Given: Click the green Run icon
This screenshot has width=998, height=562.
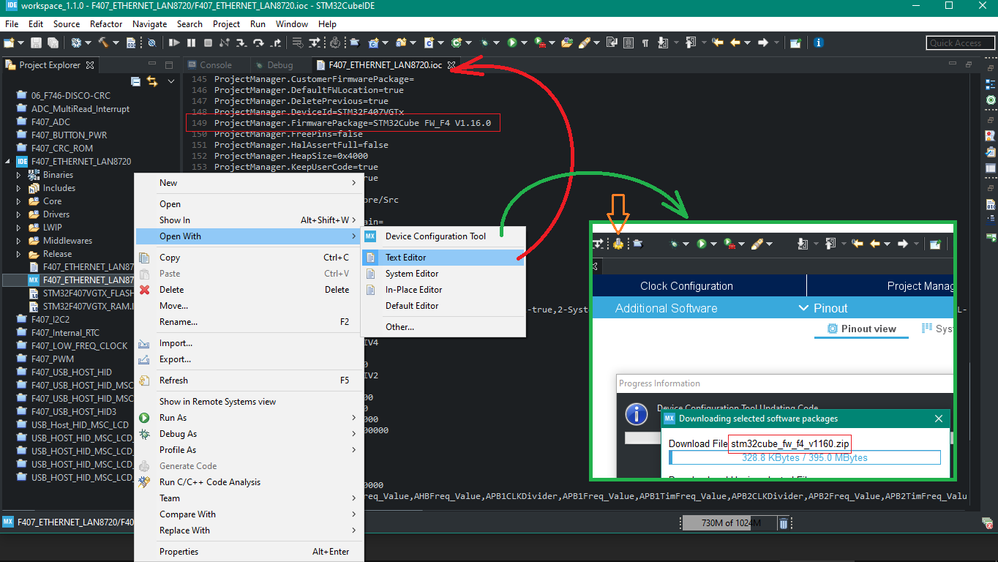Looking at the screenshot, I should pyautogui.click(x=512, y=43).
